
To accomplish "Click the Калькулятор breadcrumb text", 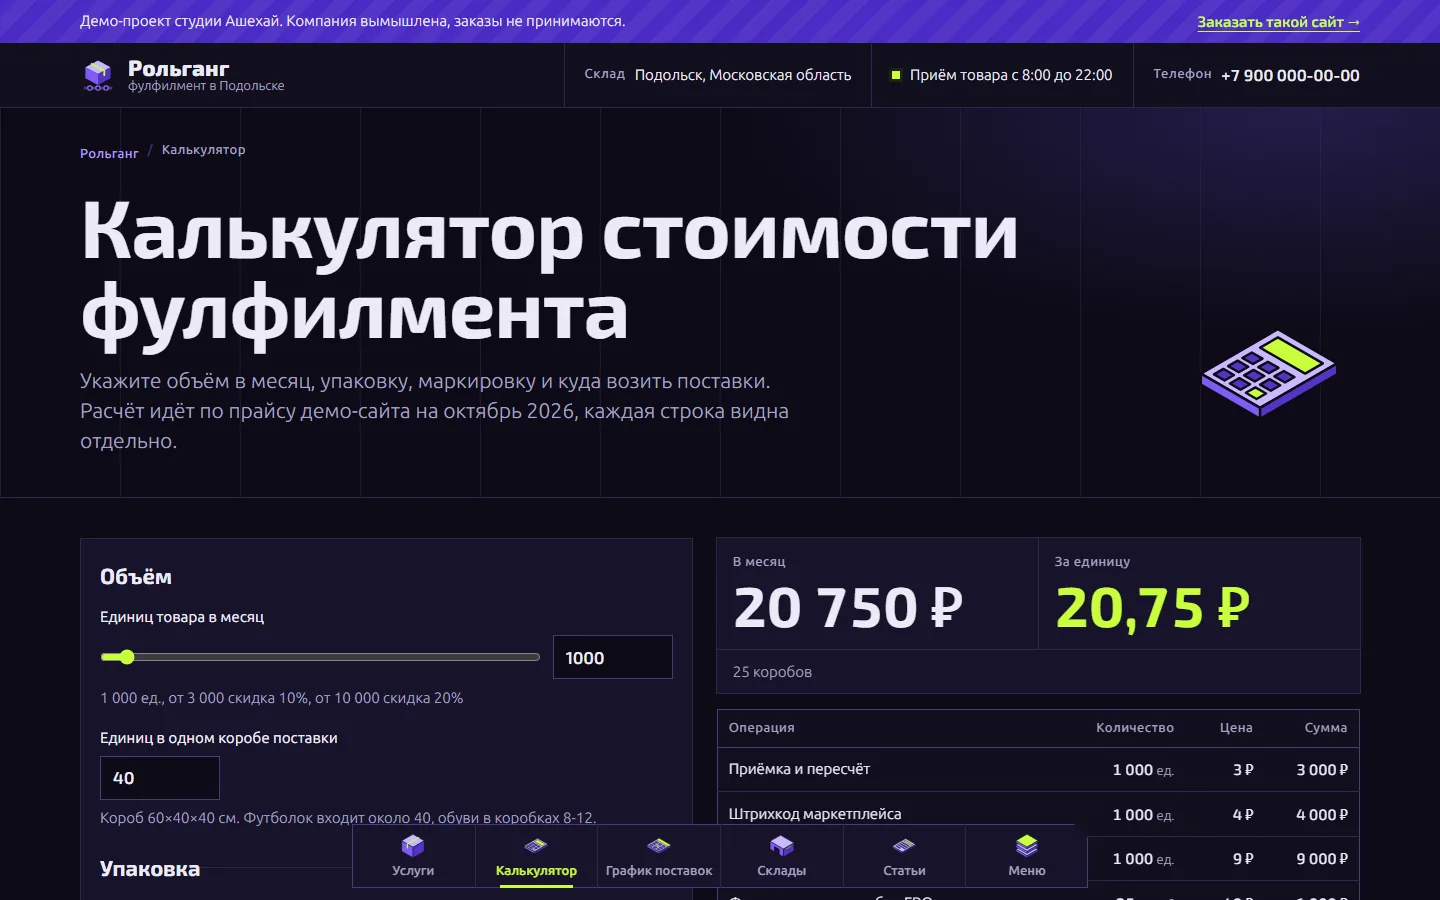I will (x=204, y=150).
